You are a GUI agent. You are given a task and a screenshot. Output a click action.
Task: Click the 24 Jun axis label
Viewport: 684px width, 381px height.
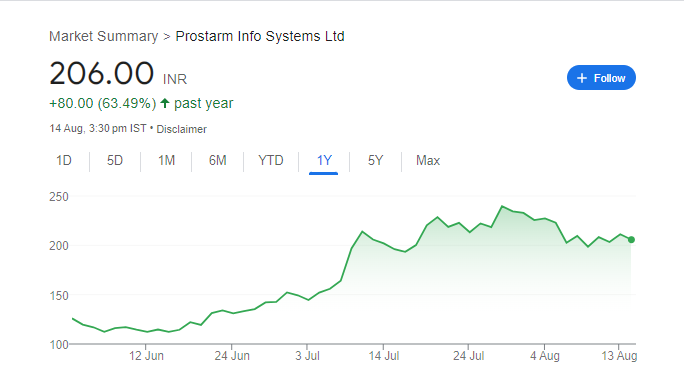tap(232, 356)
